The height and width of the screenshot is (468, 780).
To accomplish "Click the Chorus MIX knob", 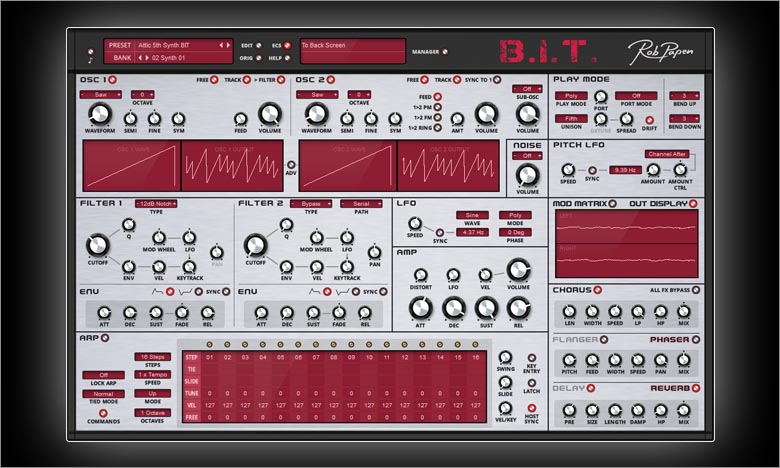I will 683,312.
